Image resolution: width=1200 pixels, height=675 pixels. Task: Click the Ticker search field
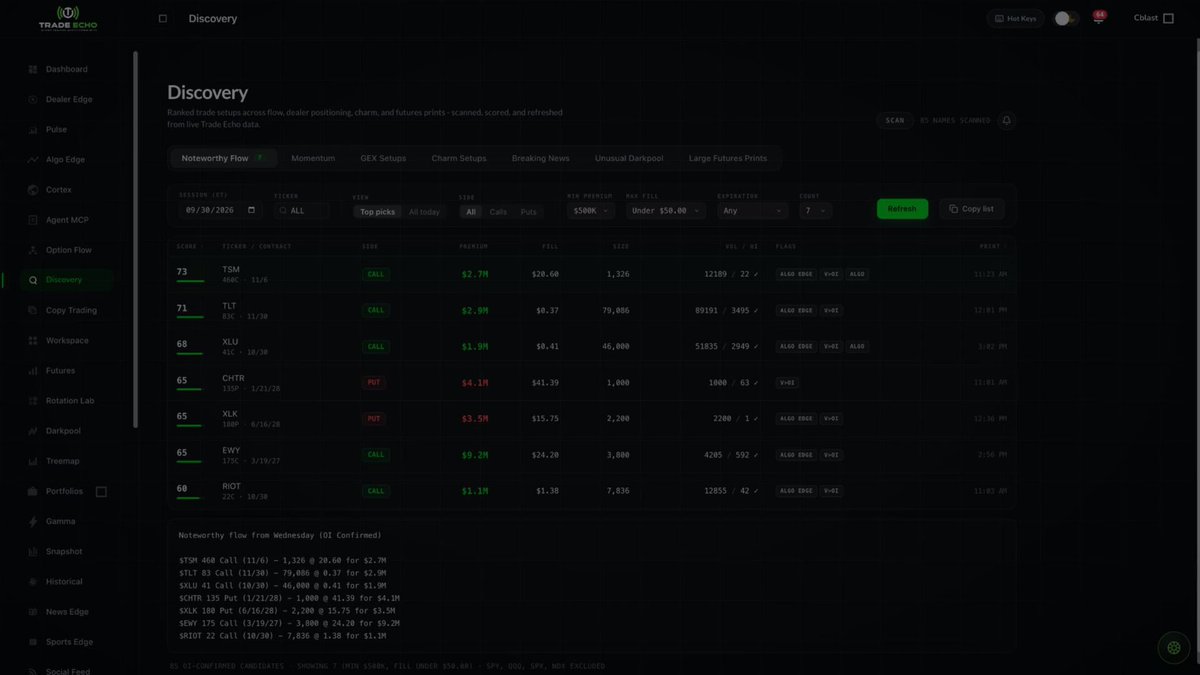click(x=303, y=210)
